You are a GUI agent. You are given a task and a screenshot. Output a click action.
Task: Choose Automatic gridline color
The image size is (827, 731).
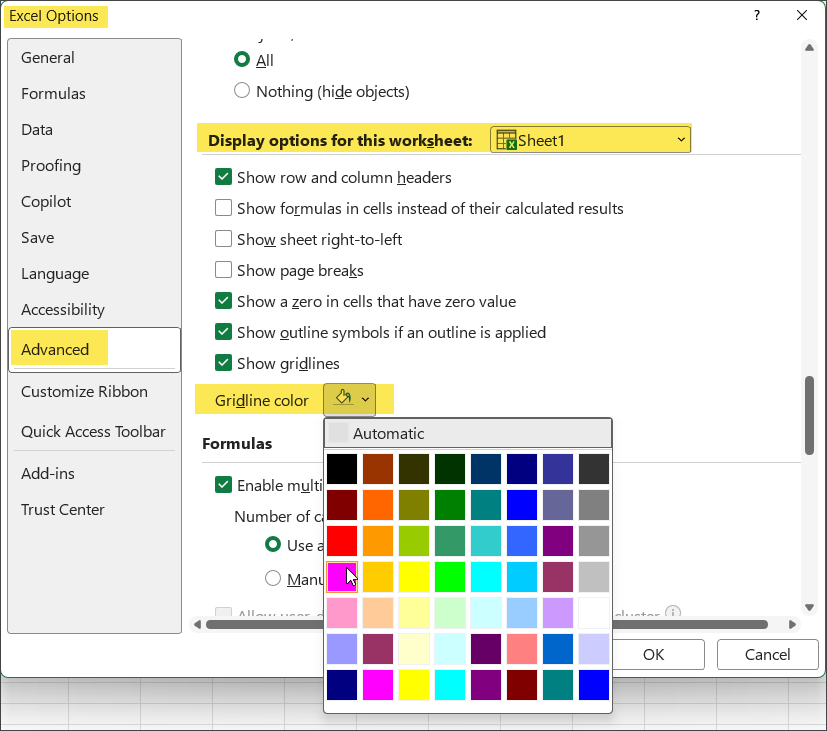(468, 434)
